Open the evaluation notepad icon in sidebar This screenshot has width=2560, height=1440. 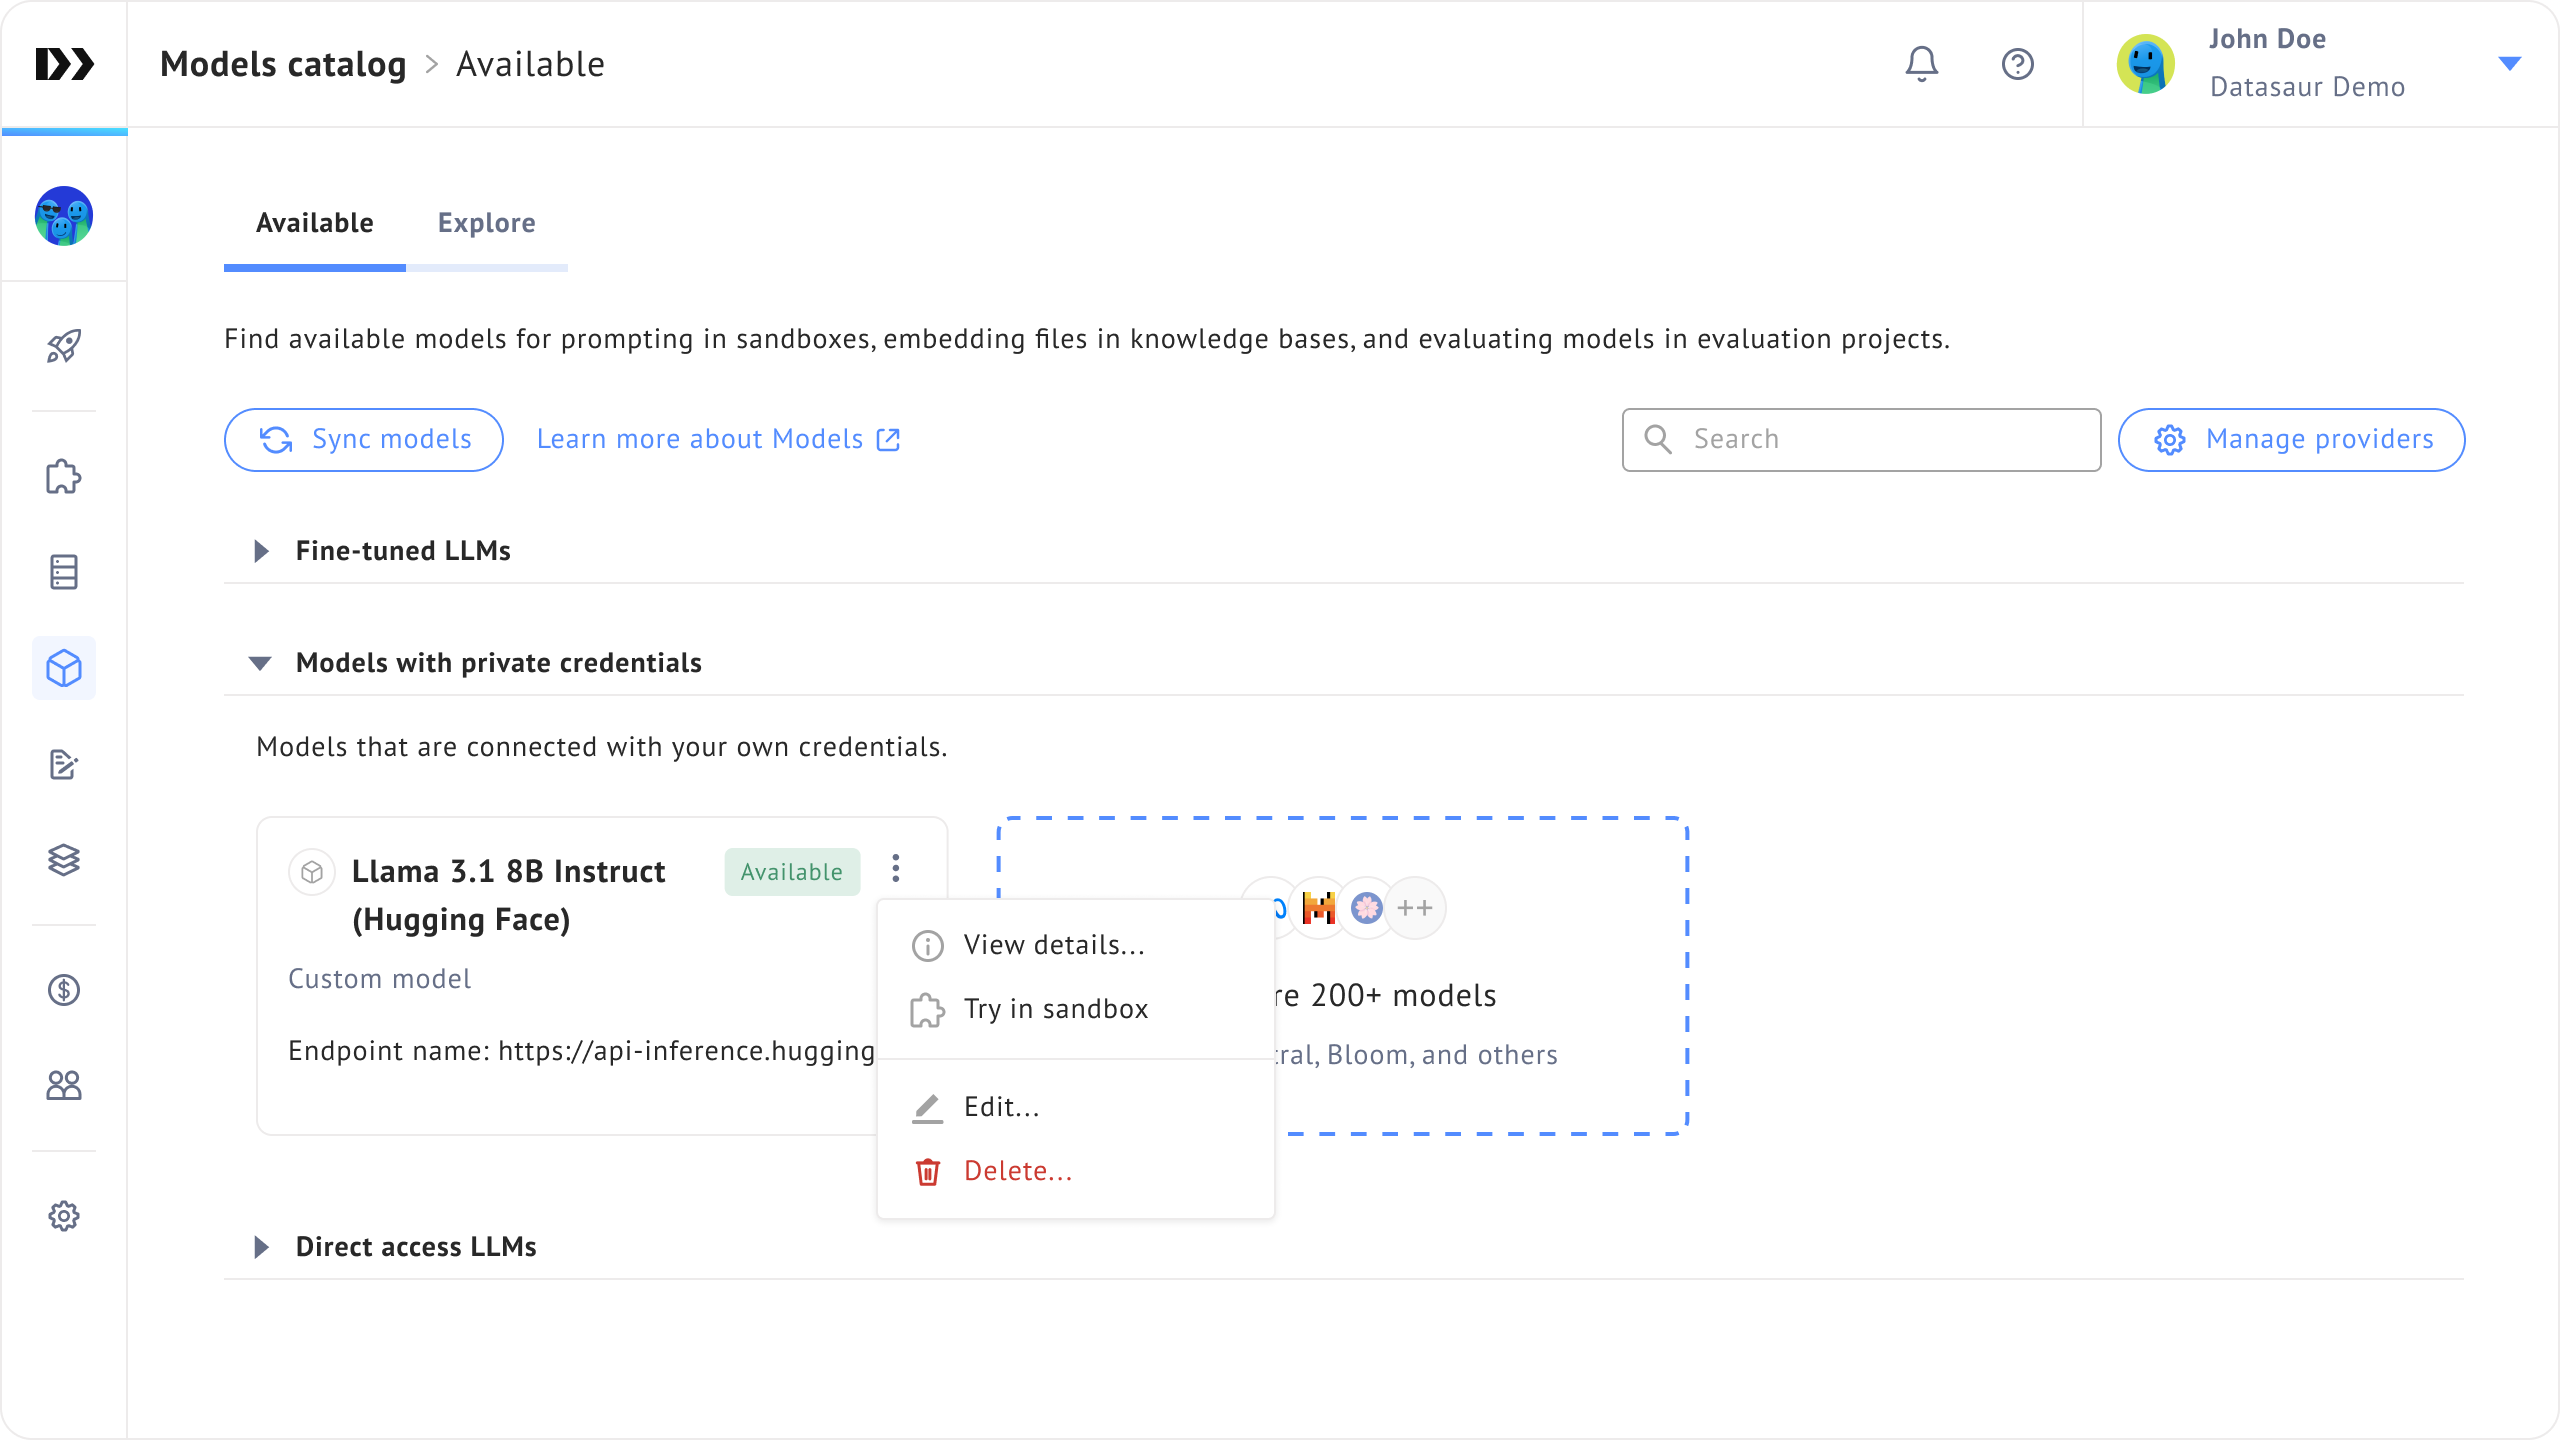coord(64,764)
